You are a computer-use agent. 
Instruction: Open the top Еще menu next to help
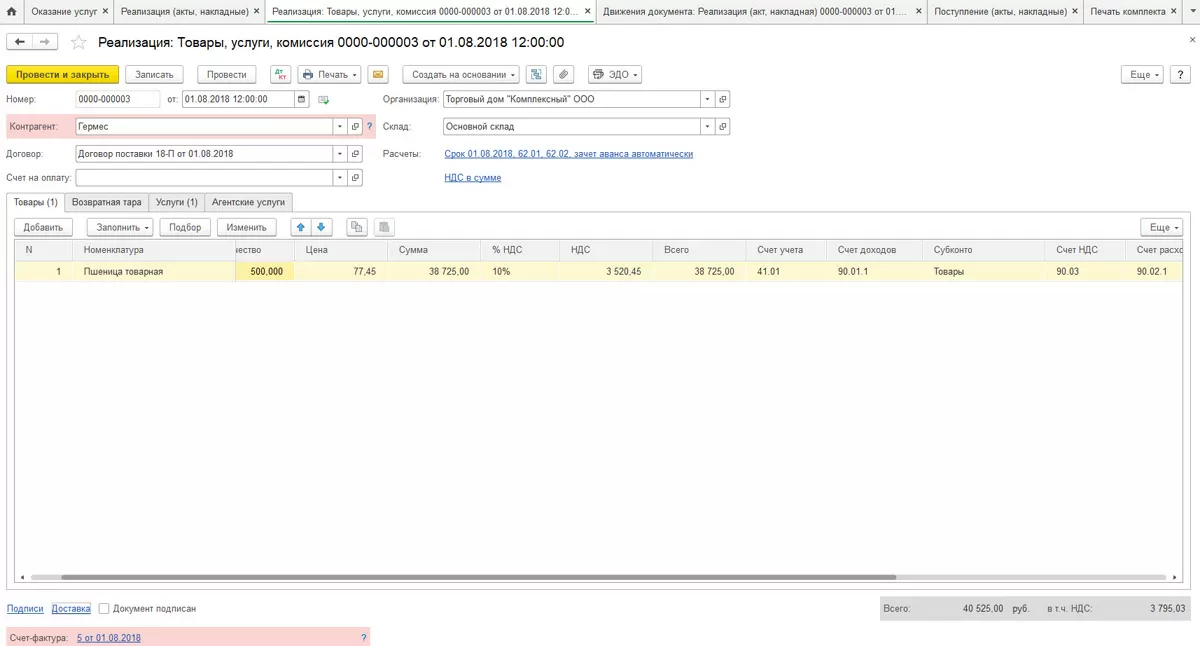click(x=1143, y=75)
